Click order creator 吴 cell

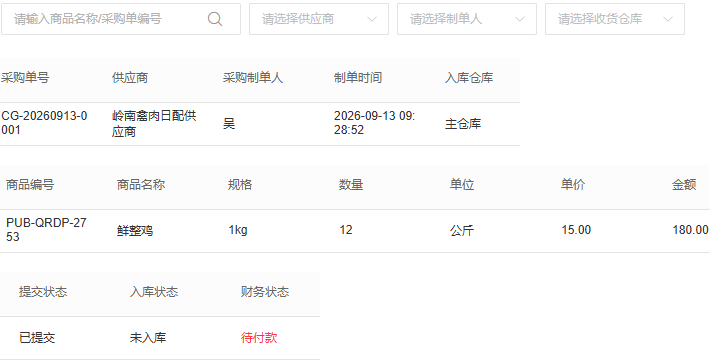229,124
